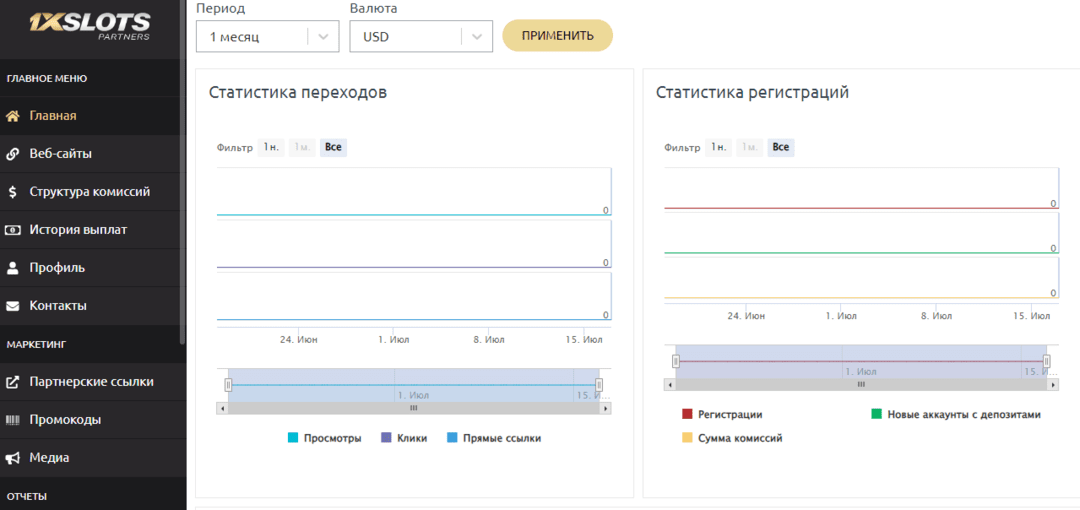Click the Статистика переходов heading
The width and height of the screenshot is (1080, 510).
pyautogui.click(x=298, y=92)
